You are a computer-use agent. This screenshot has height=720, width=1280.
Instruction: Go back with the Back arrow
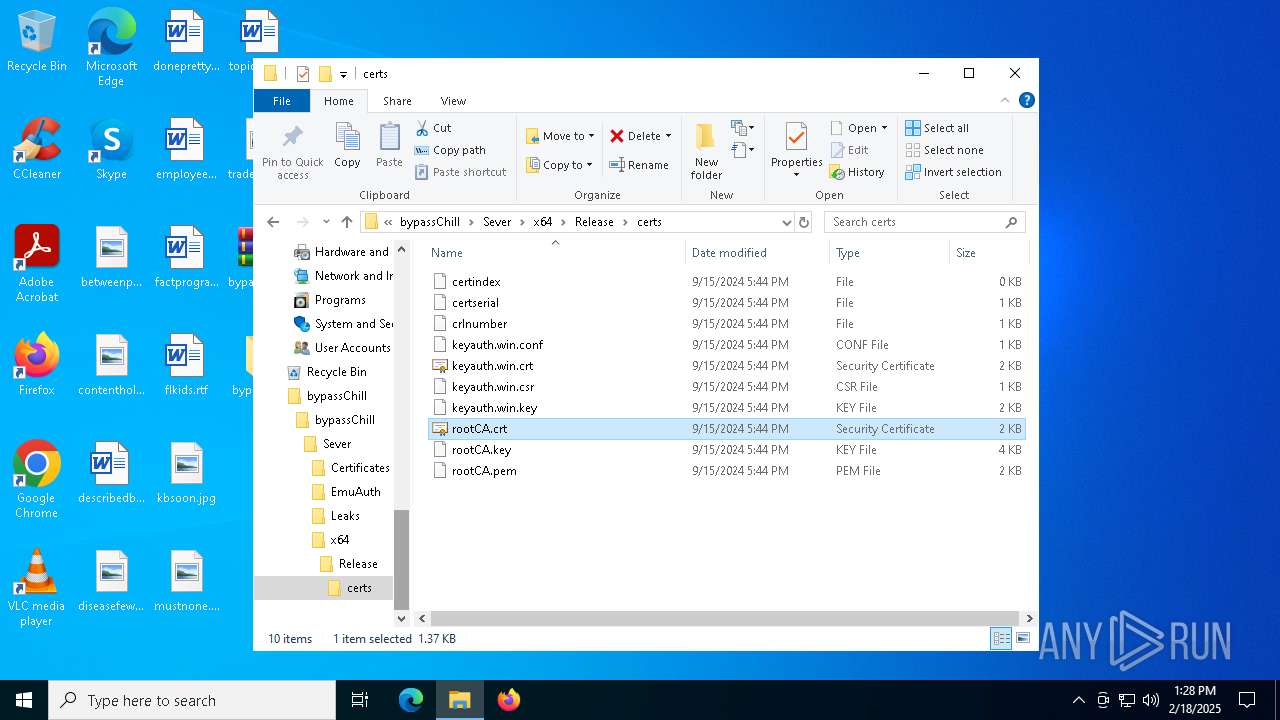(x=273, y=222)
